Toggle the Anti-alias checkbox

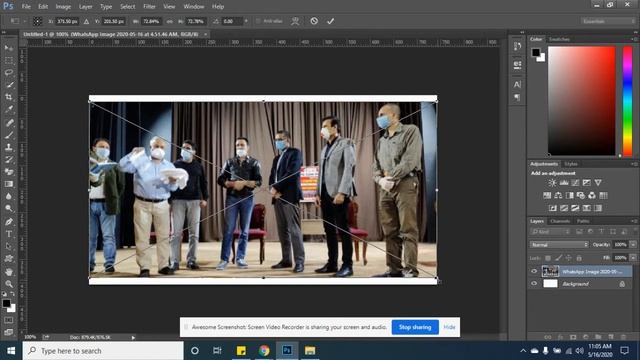click(258, 21)
